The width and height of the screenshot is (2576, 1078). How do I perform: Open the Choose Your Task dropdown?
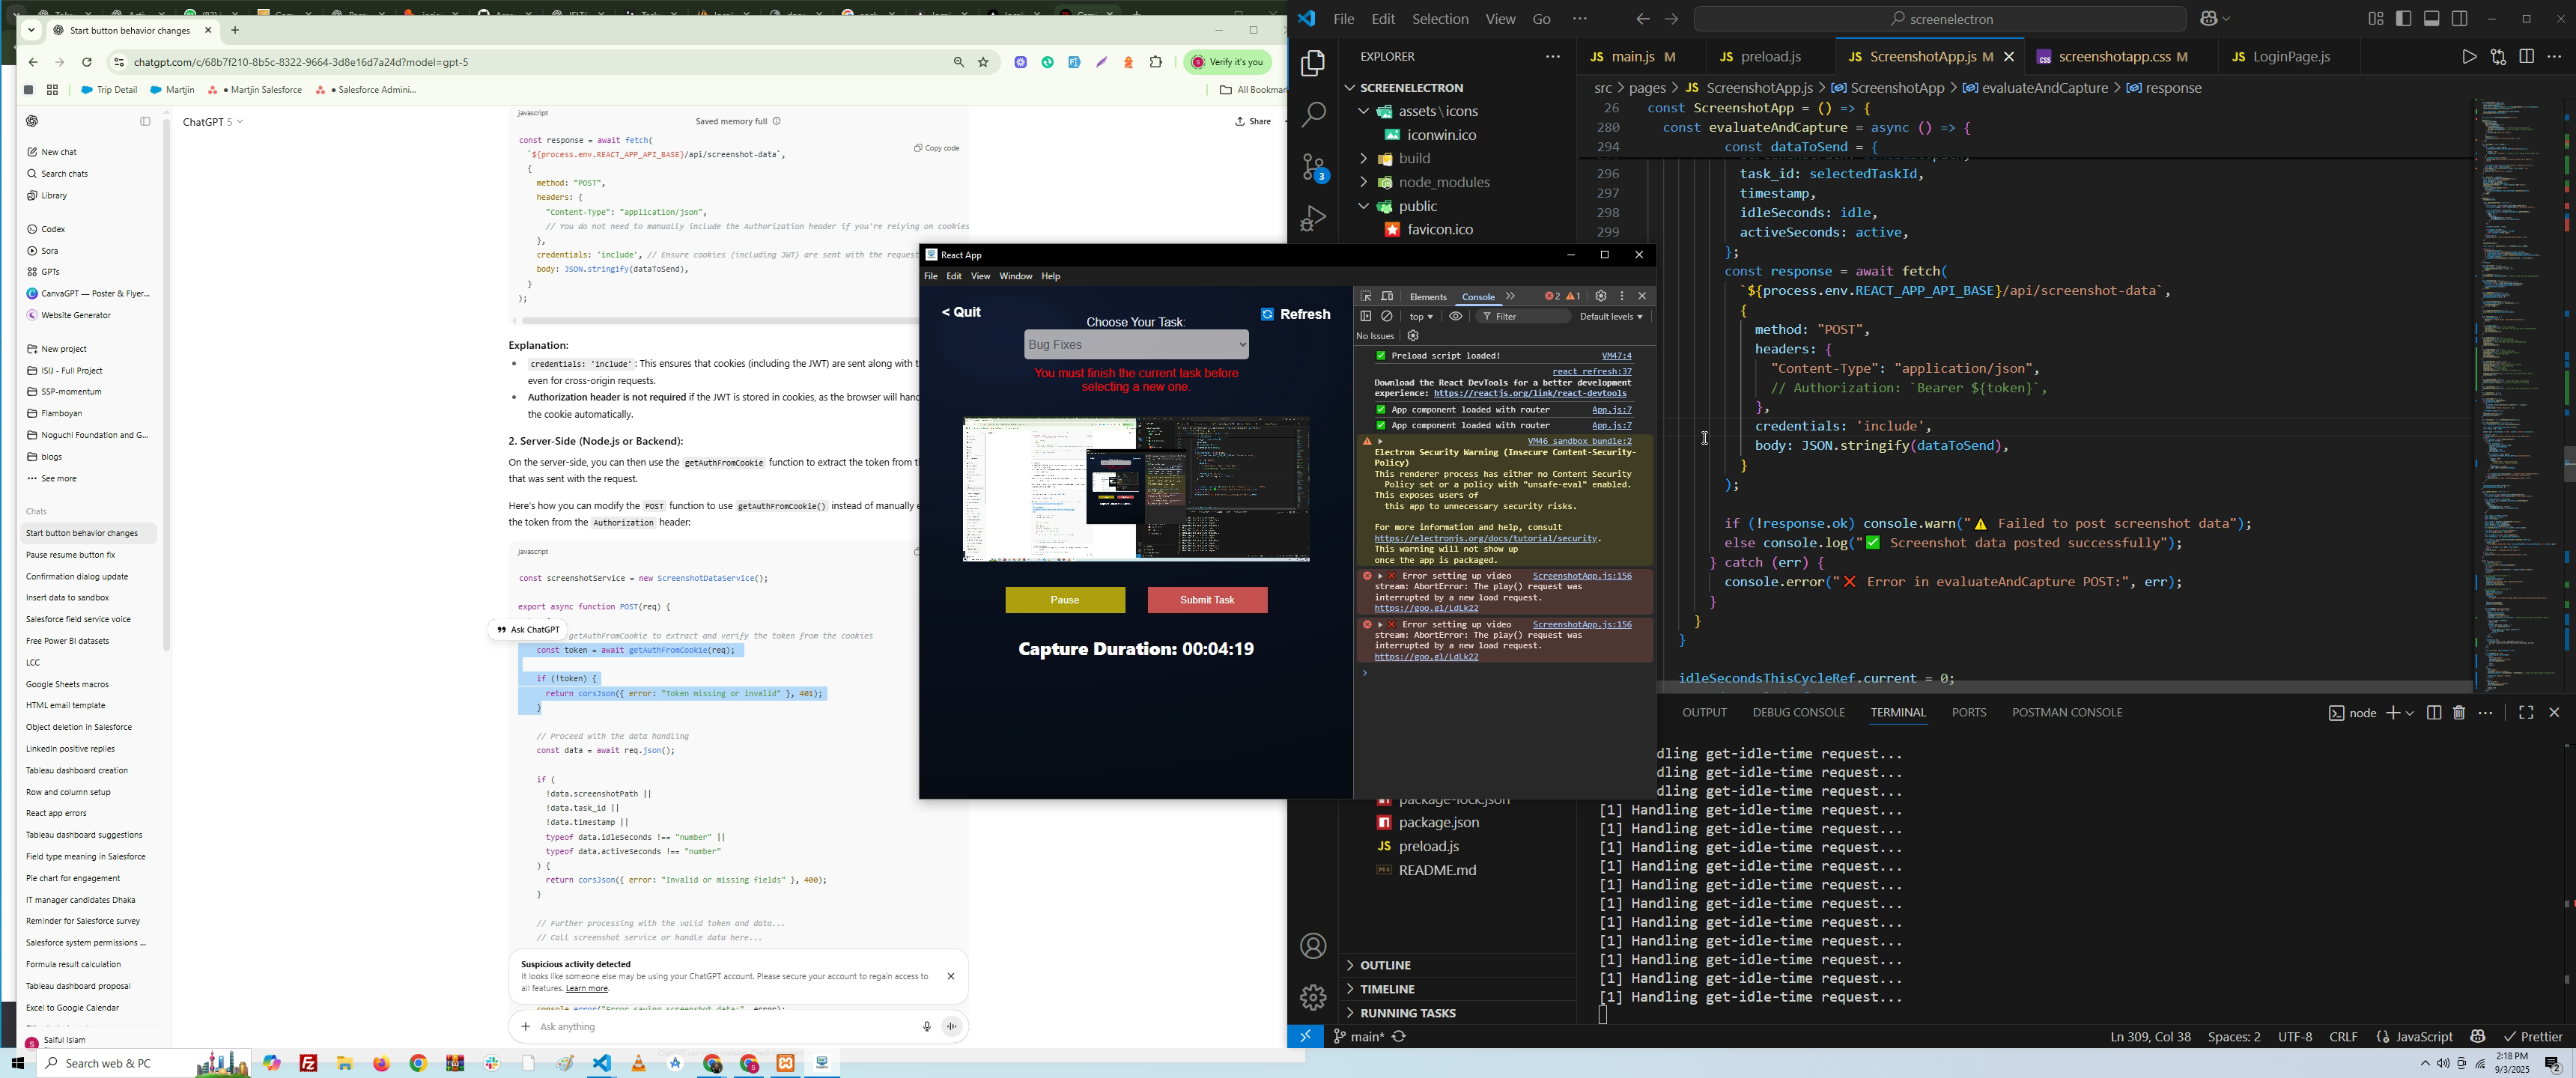(x=1136, y=345)
